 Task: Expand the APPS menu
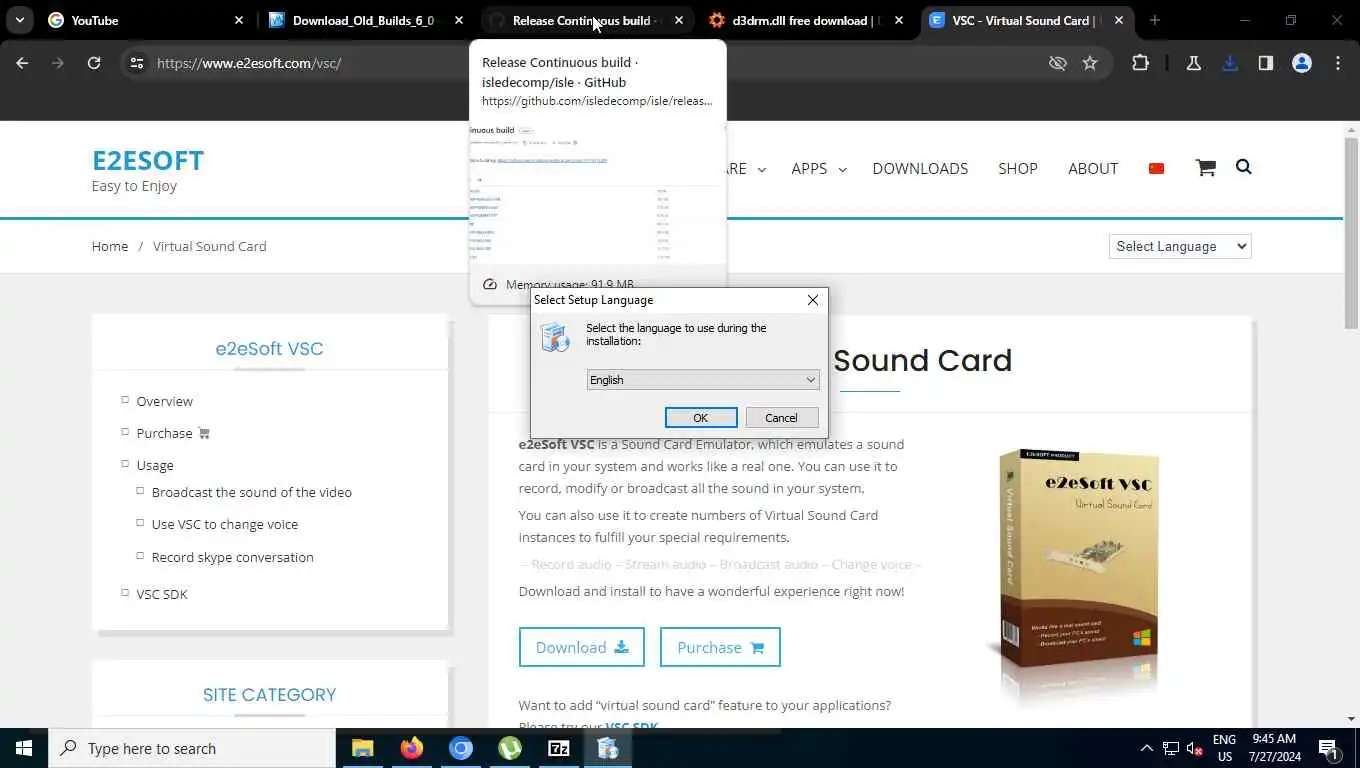(818, 168)
